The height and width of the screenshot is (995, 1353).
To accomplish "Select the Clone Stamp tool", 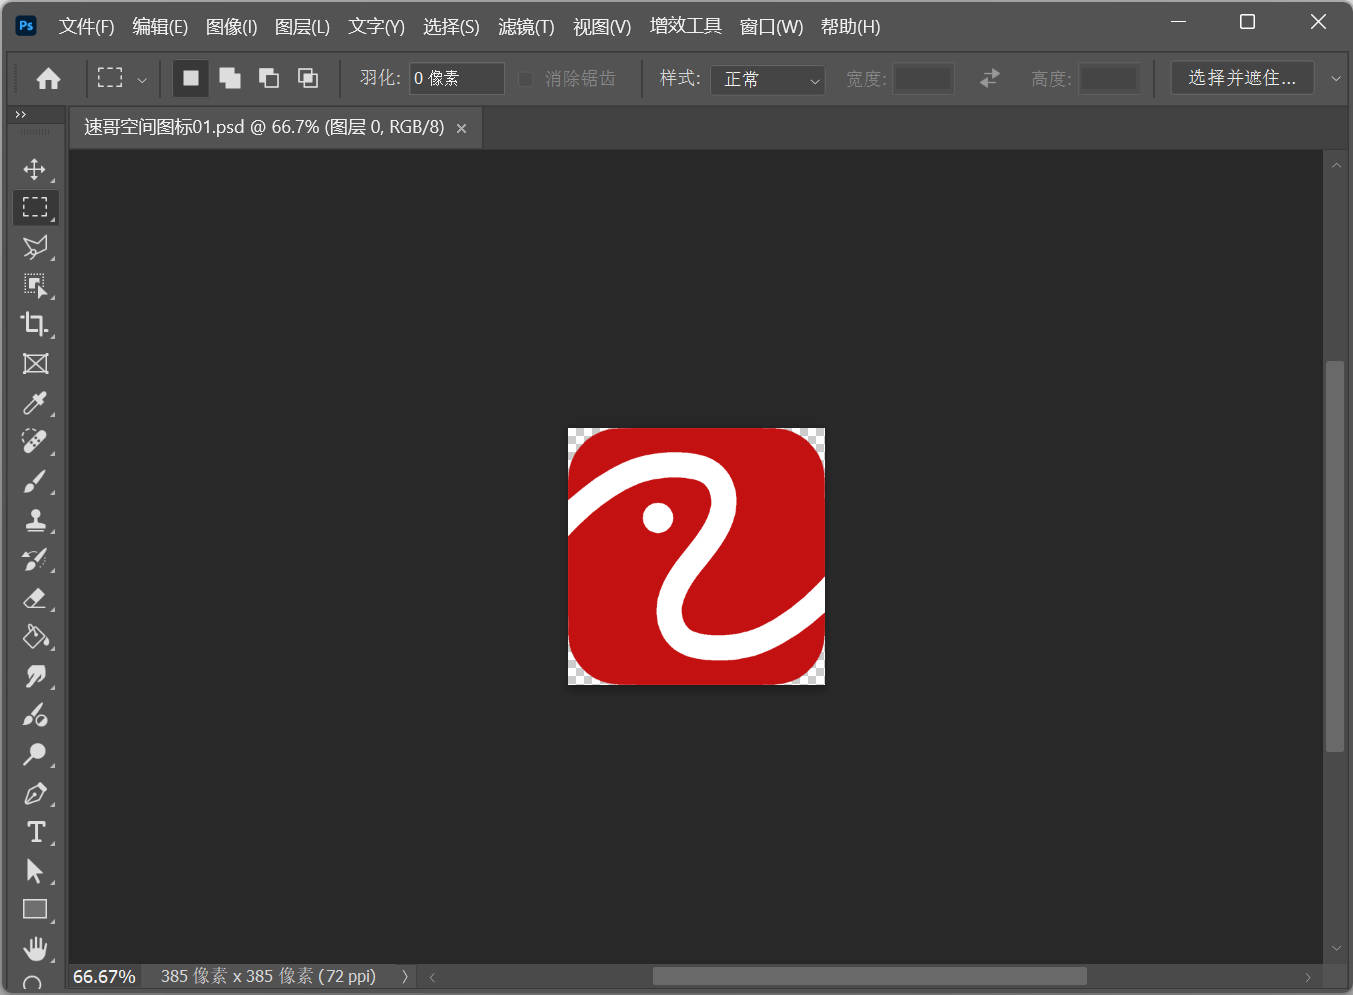I will point(35,520).
